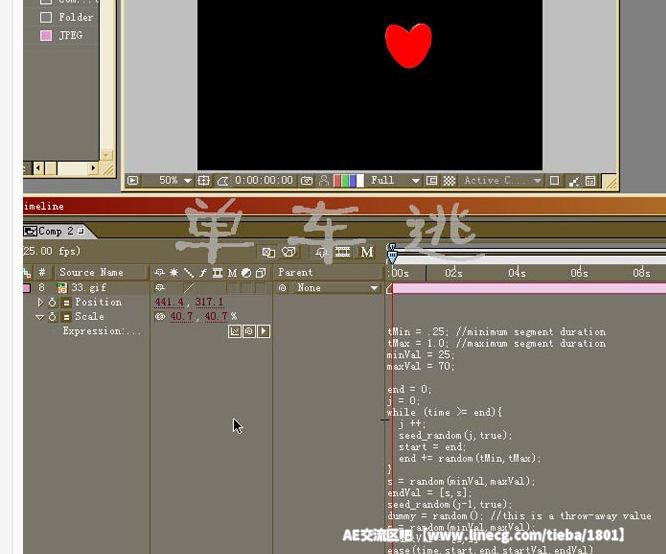Click the shy switch column header icon
The width and height of the screenshot is (666, 554).
pos(160,272)
